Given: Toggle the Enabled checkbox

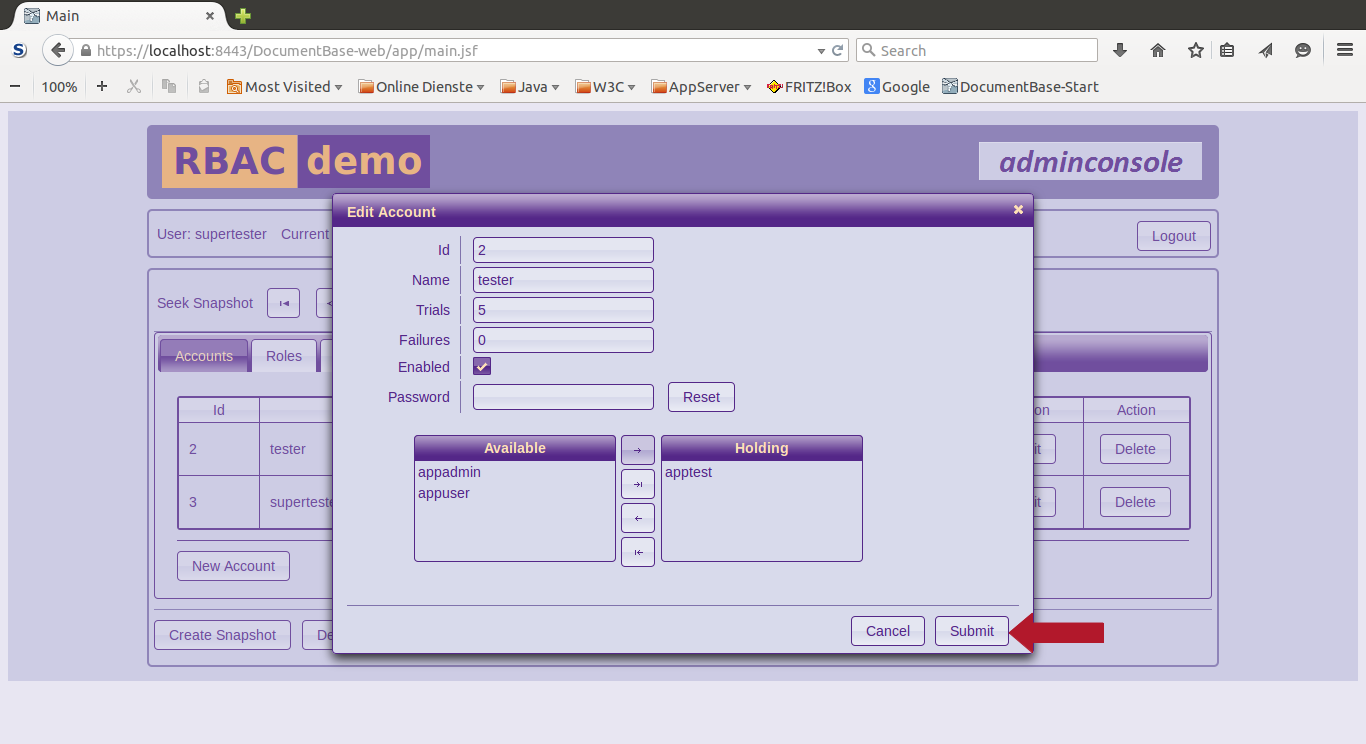Looking at the screenshot, I should pos(482,367).
